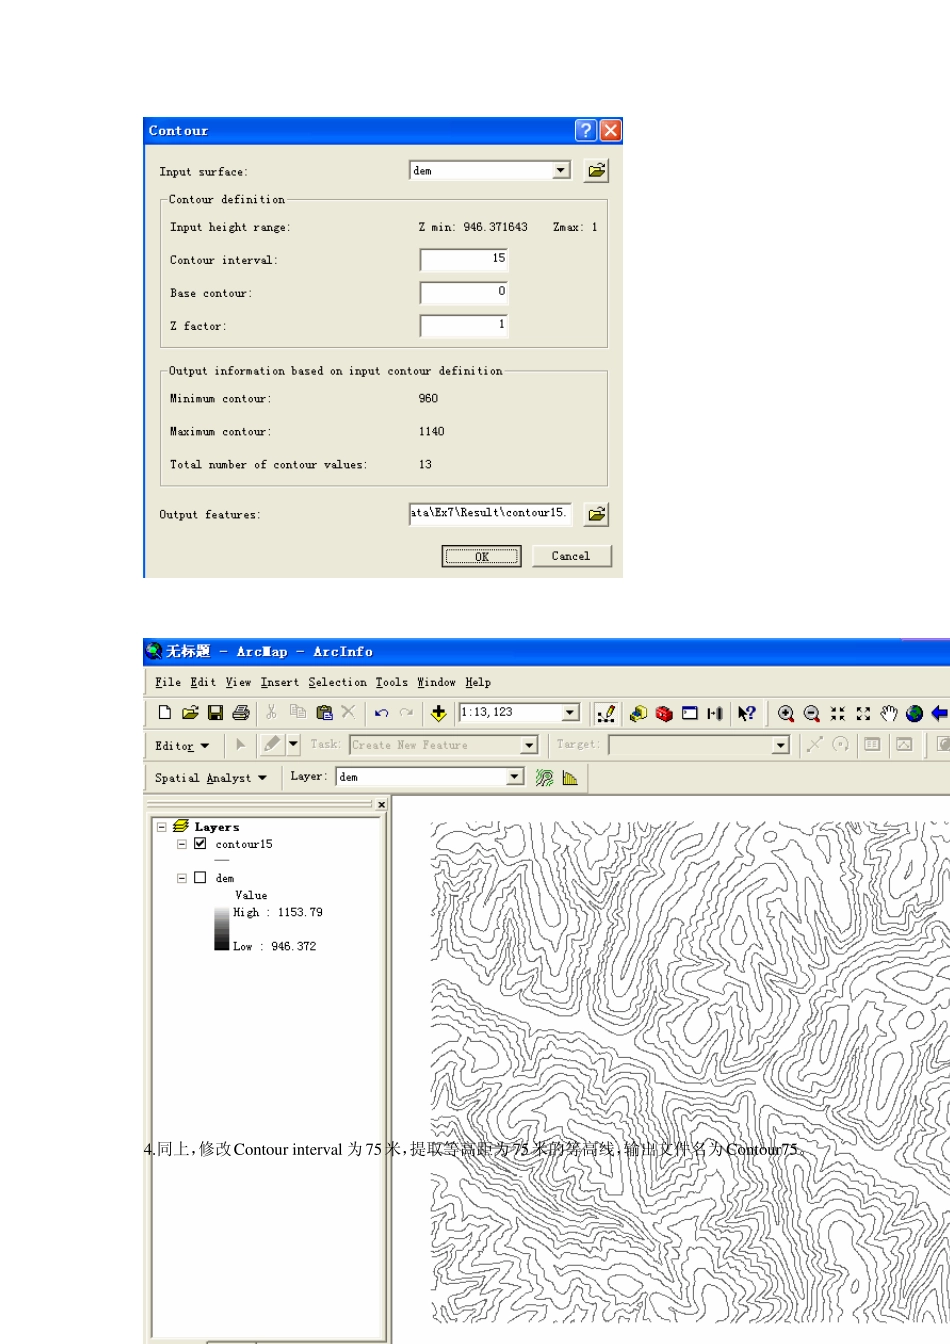950x1344 pixels.
Task: Open the Spatial Analyst Layer dem dropdown
Action: coord(515,777)
